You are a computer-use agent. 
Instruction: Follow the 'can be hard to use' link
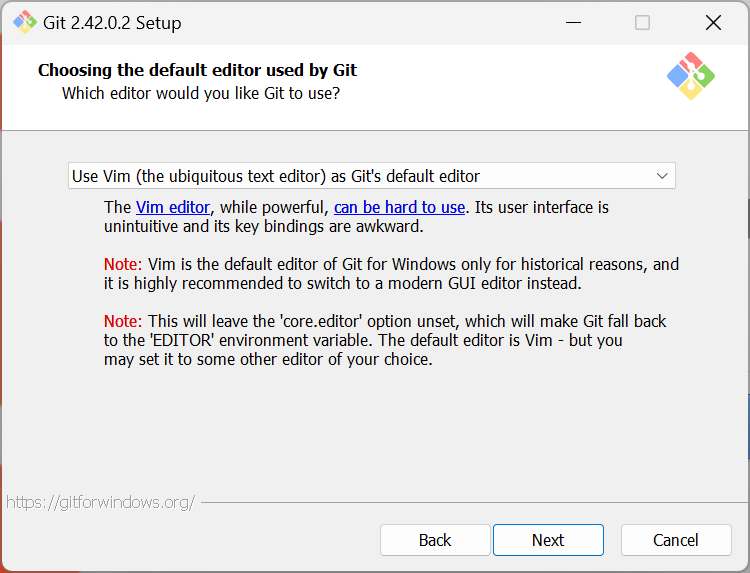point(399,207)
